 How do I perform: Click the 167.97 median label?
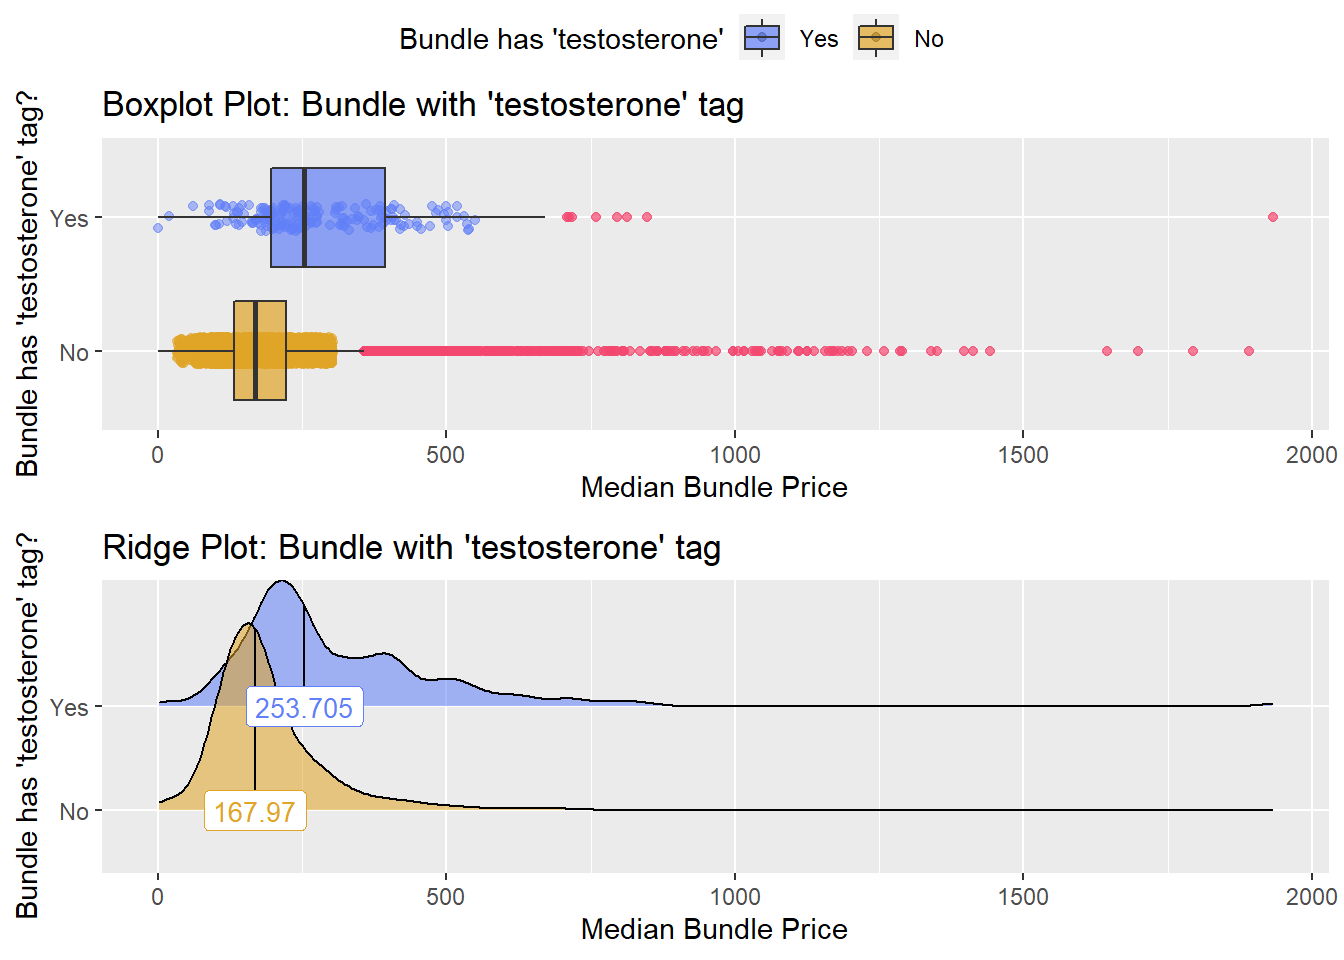255,811
